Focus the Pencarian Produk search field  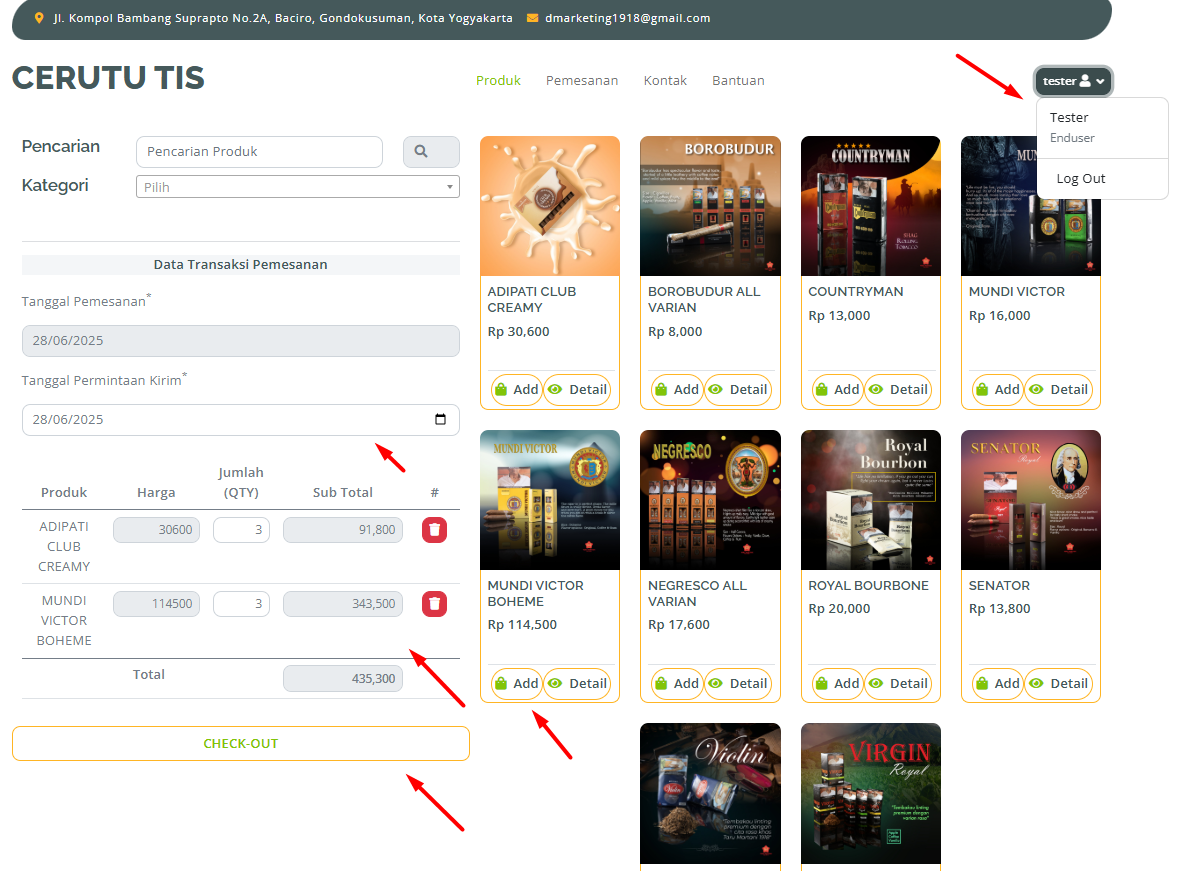[x=259, y=152]
